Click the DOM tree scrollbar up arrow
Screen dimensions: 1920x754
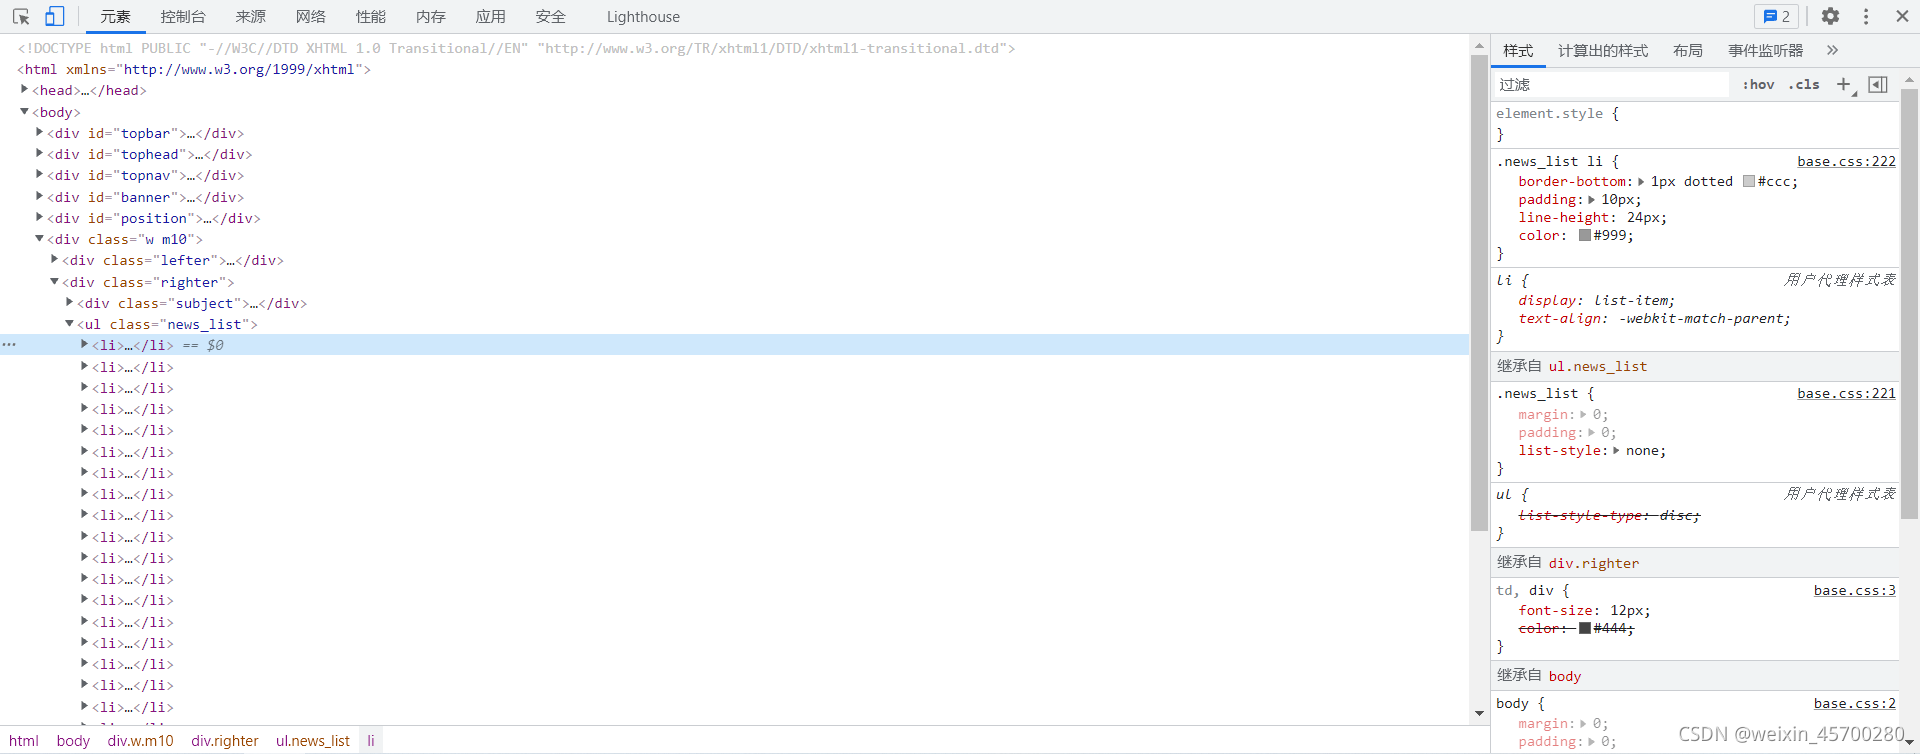tap(1479, 46)
